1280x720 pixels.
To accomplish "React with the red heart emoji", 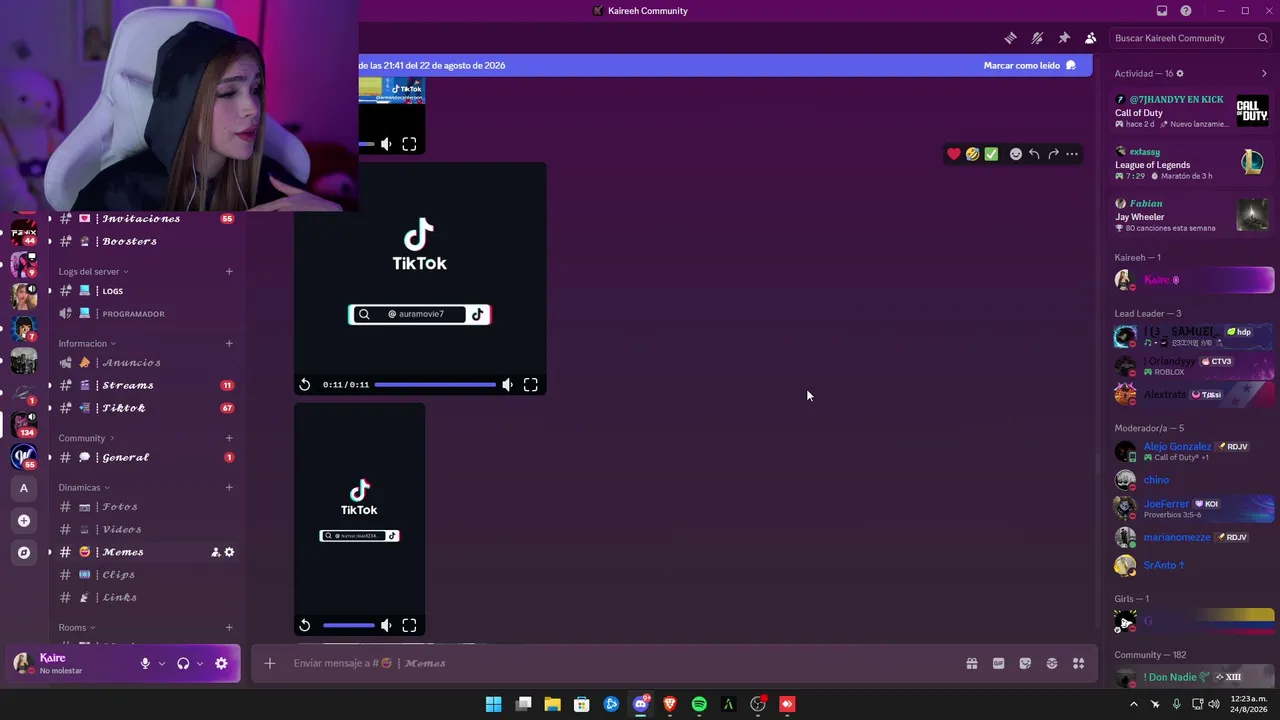I will pos(954,154).
